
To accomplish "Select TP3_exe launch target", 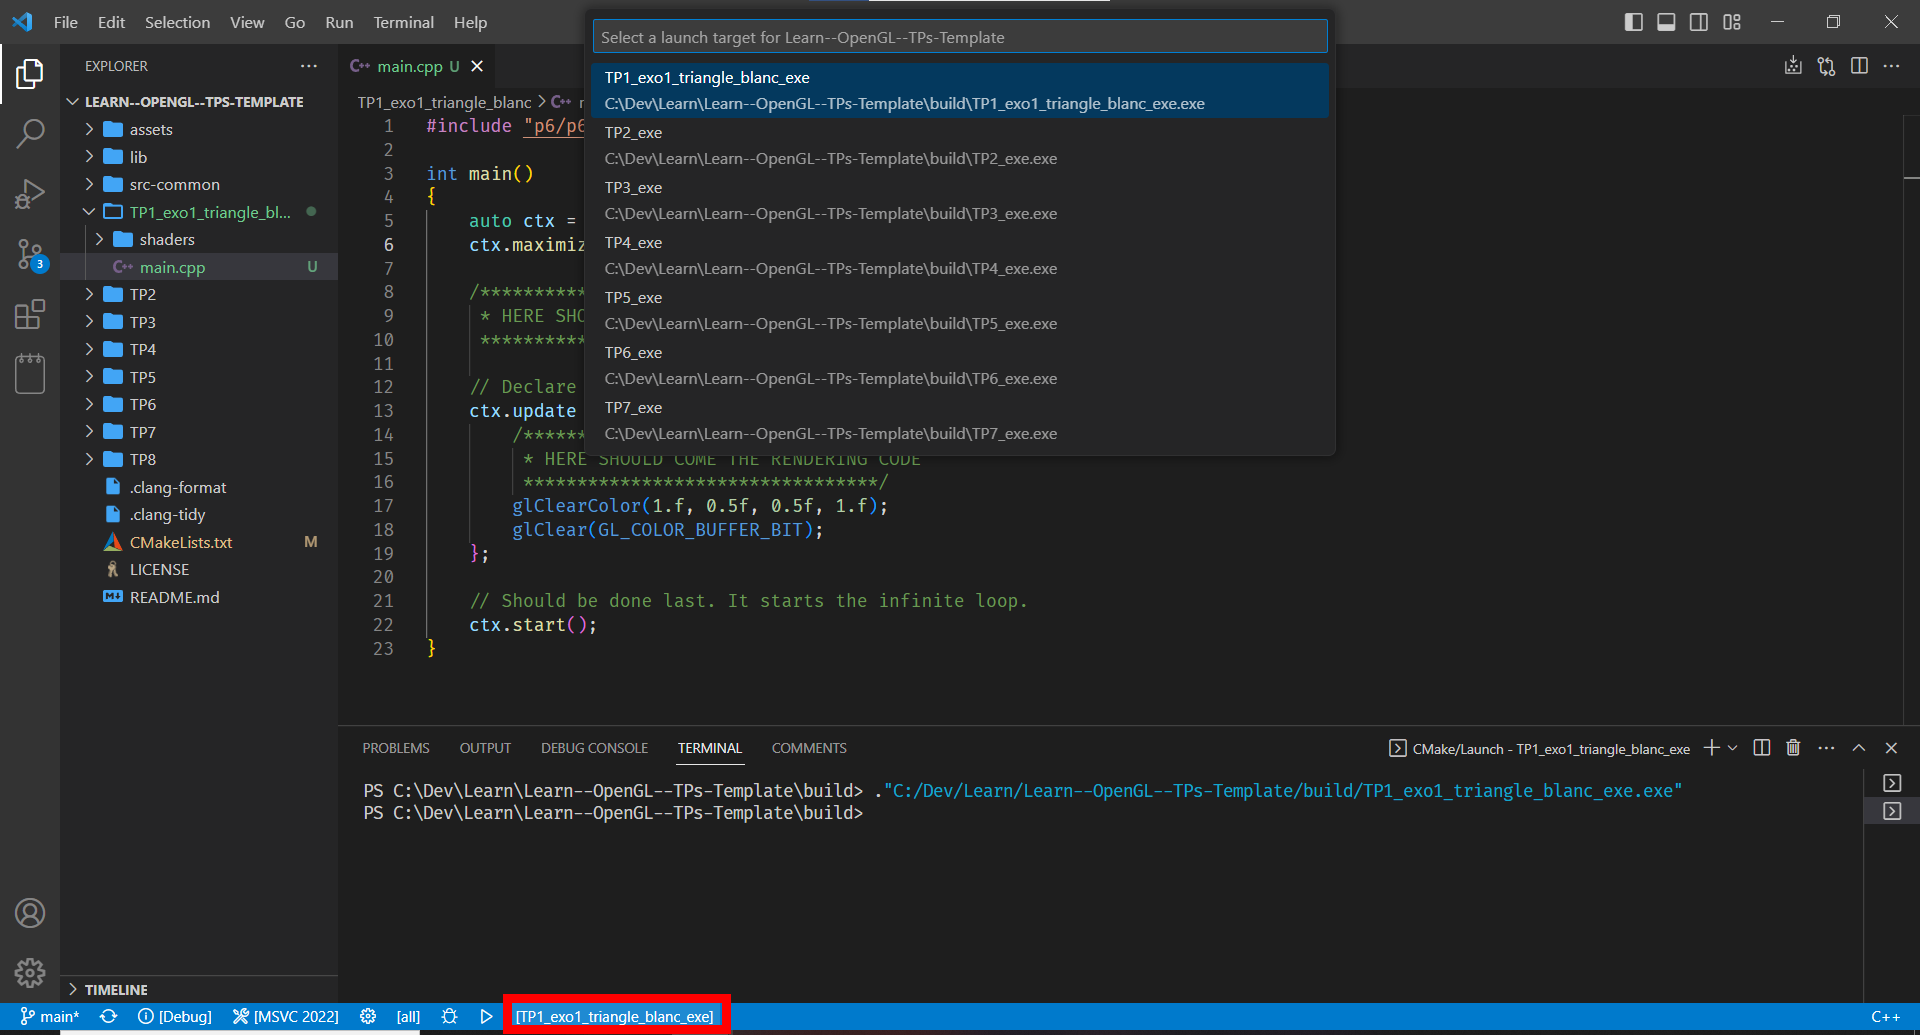I will pos(960,200).
